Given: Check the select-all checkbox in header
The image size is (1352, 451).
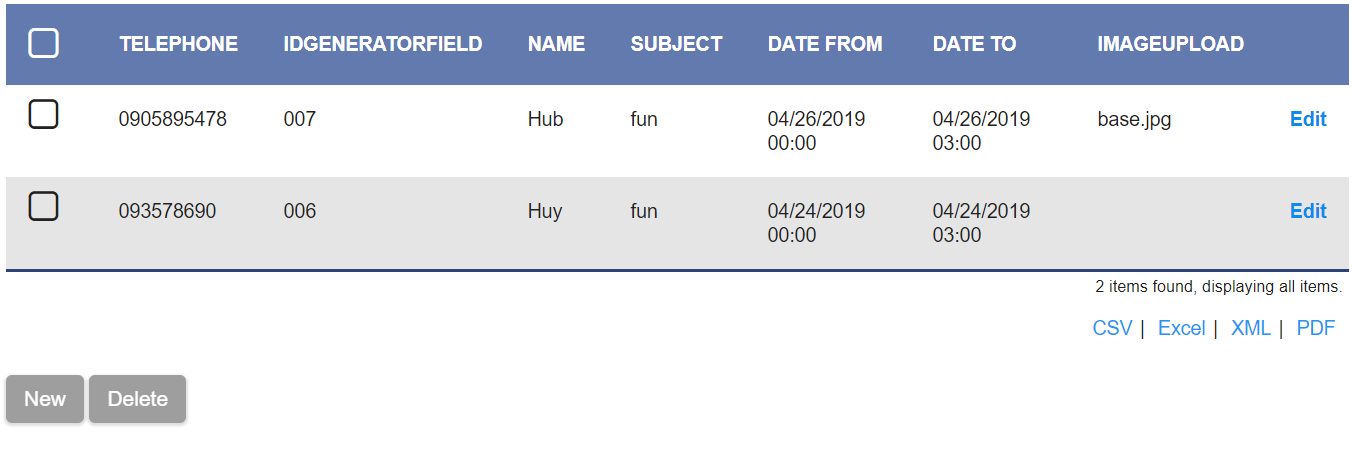Looking at the screenshot, I should click(43, 43).
